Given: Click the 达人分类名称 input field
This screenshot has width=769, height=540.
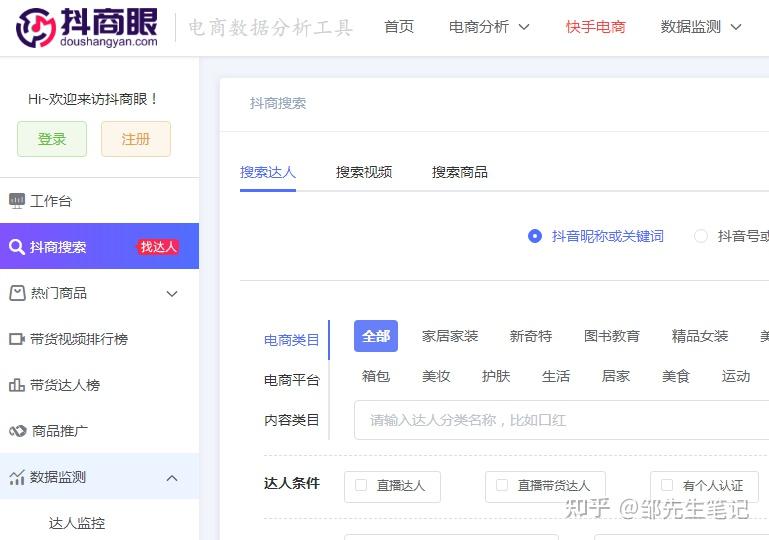Looking at the screenshot, I should [562, 420].
